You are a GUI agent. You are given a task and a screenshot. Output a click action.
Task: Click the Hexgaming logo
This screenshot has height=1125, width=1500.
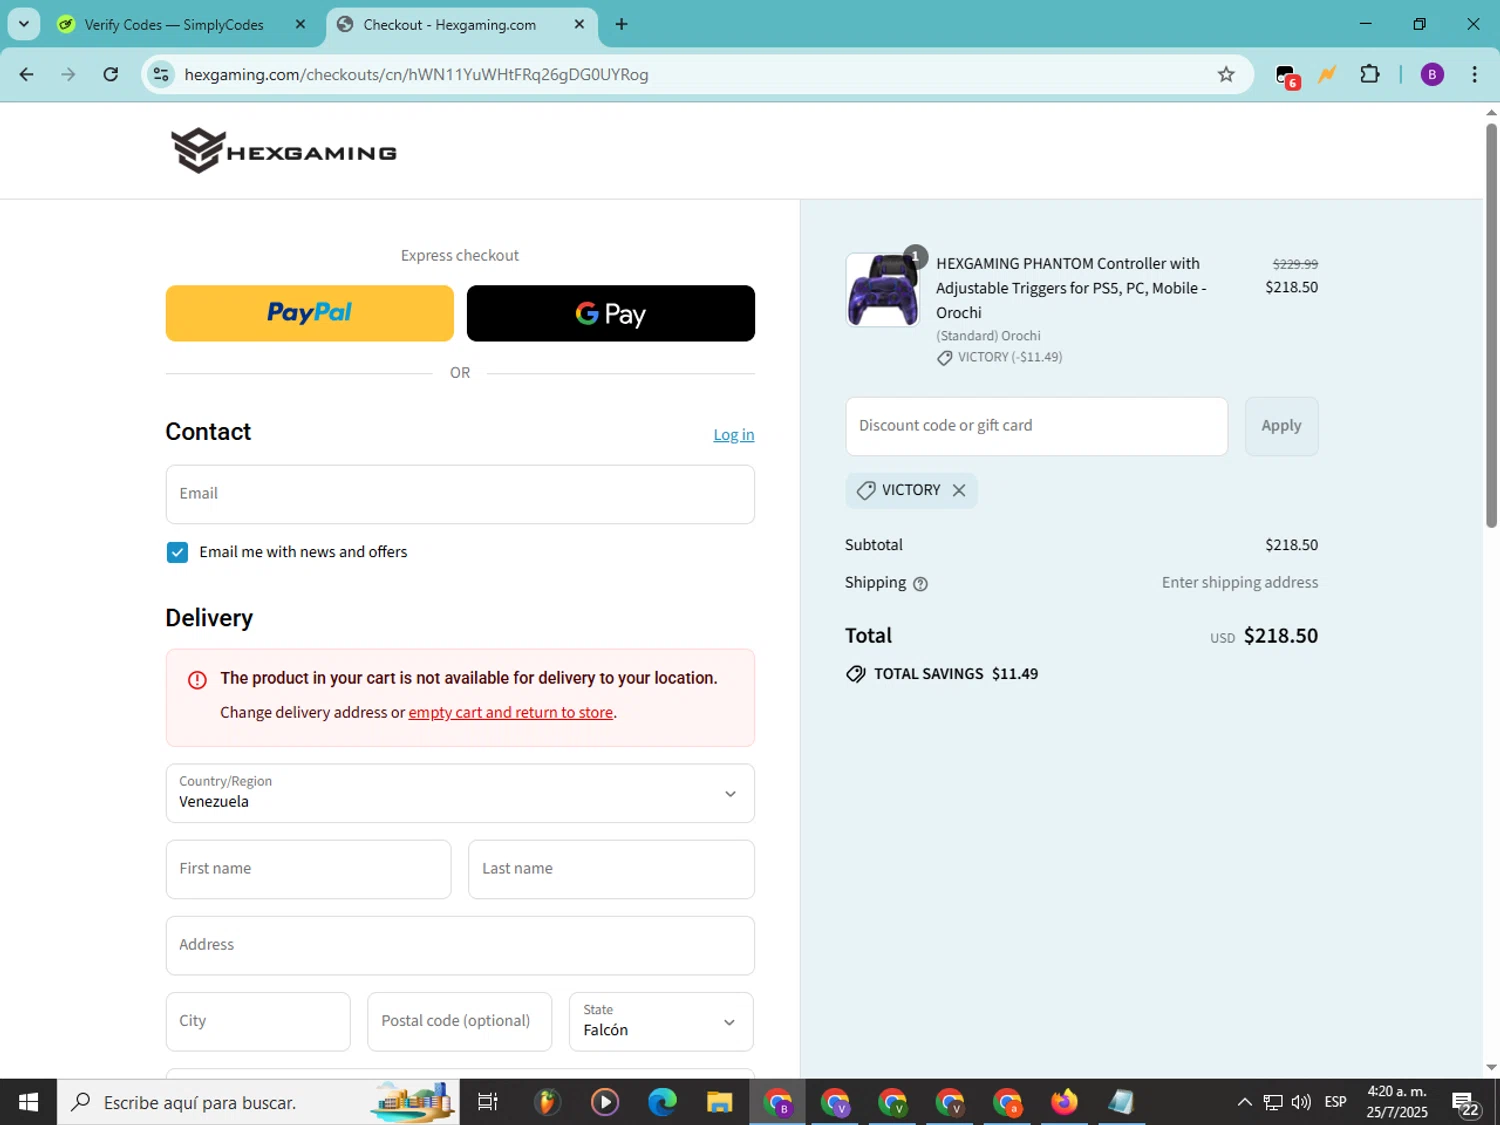coord(283,151)
